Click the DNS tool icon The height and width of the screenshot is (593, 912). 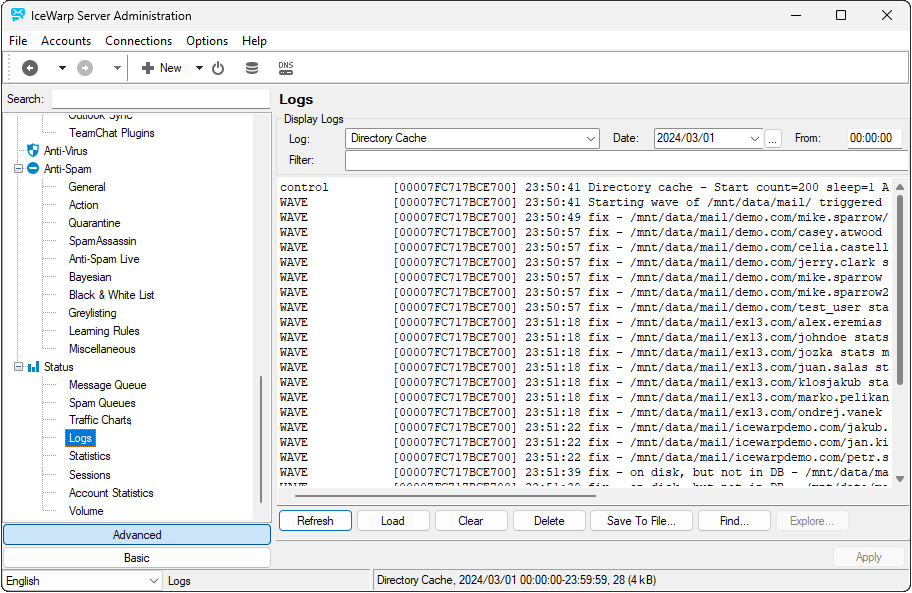286,68
